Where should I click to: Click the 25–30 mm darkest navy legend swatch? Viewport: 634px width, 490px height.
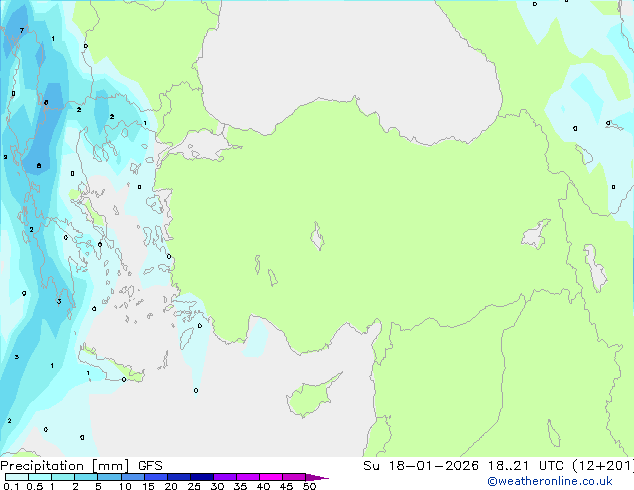[202, 477]
